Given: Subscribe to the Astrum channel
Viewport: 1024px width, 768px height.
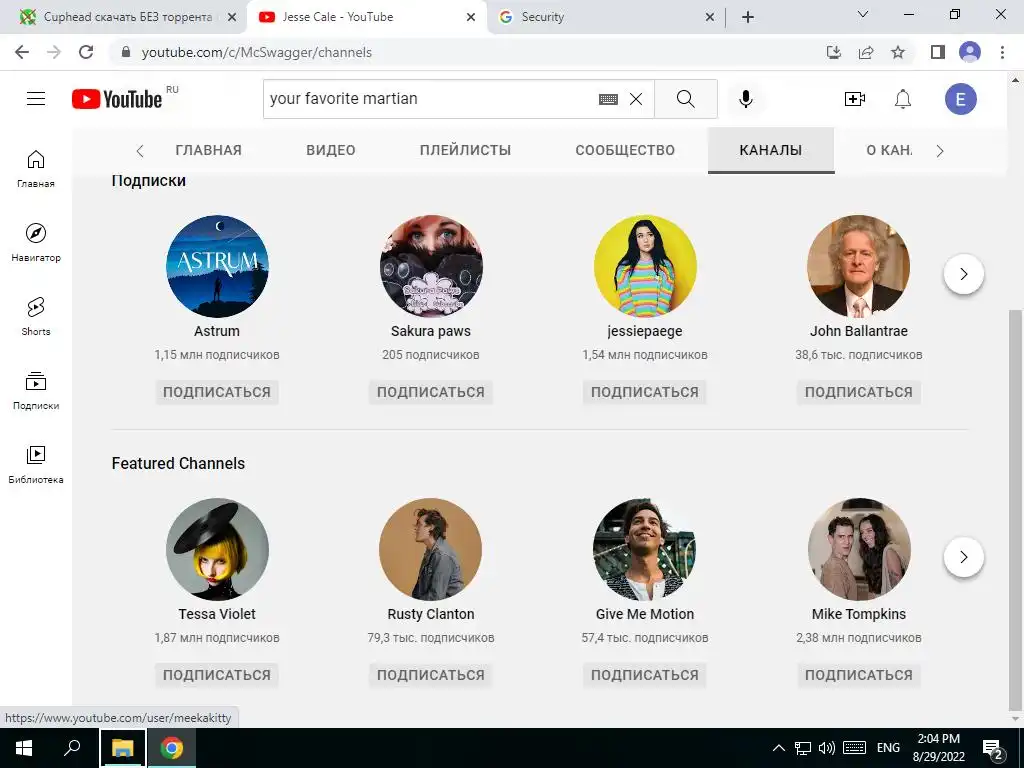Looking at the screenshot, I should [x=217, y=392].
